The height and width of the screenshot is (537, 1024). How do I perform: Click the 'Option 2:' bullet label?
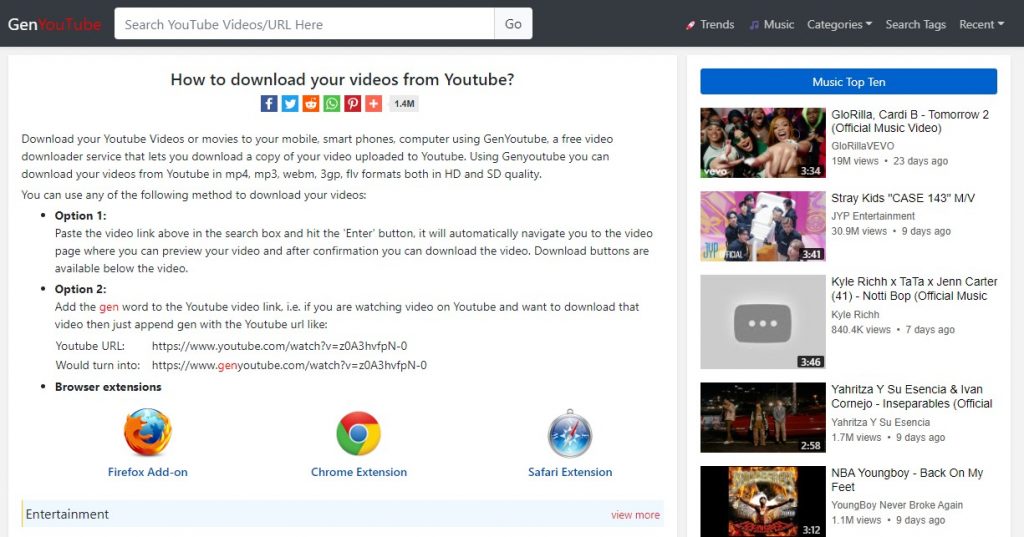coord(80,289)
